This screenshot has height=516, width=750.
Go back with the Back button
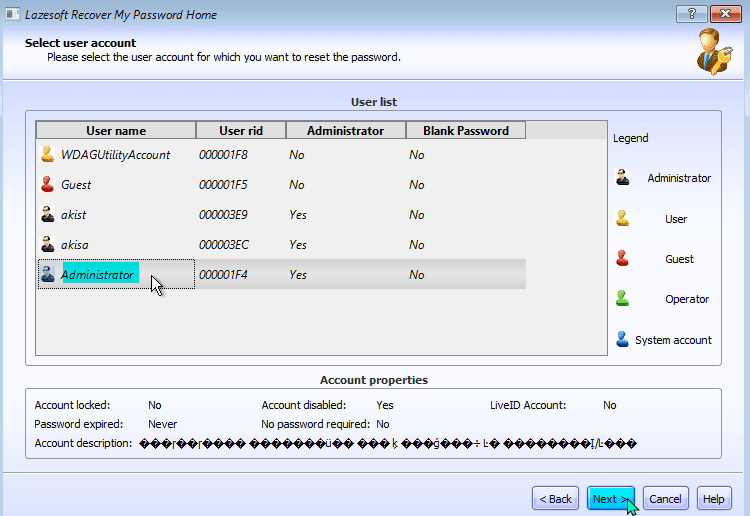(x=555, y=499)
